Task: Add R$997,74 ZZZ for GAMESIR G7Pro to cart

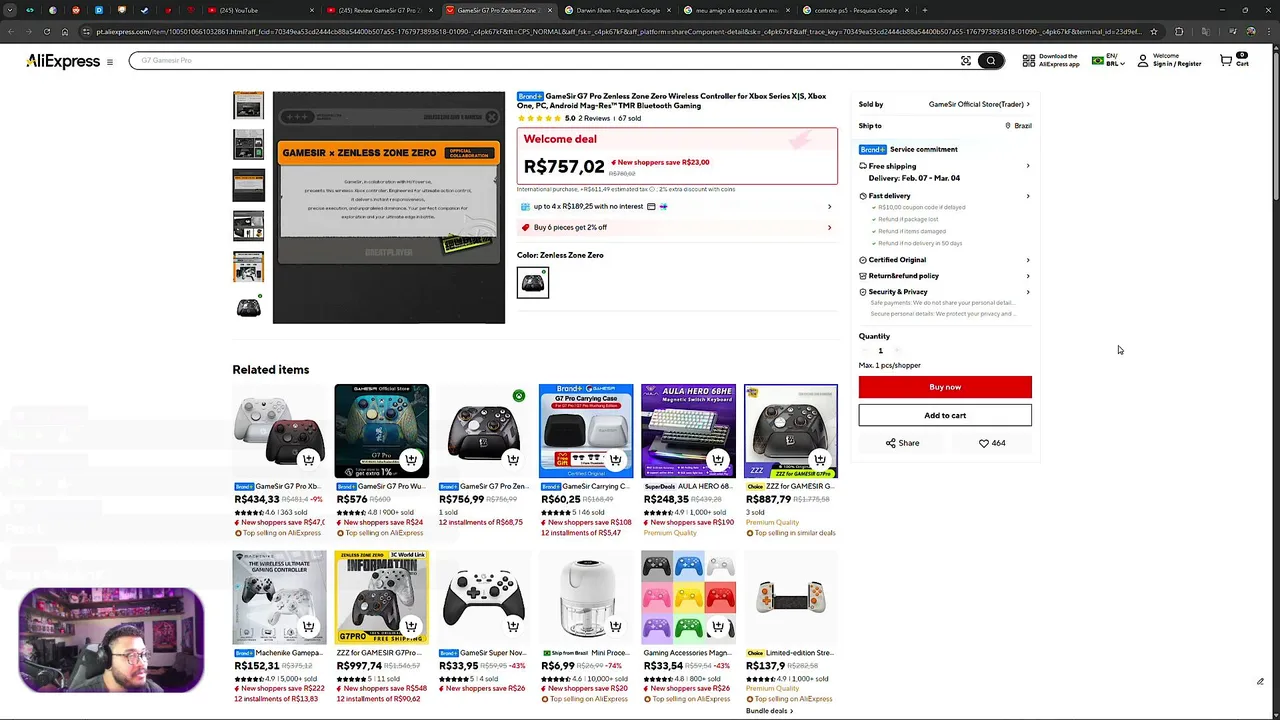Action: [411, 627]
